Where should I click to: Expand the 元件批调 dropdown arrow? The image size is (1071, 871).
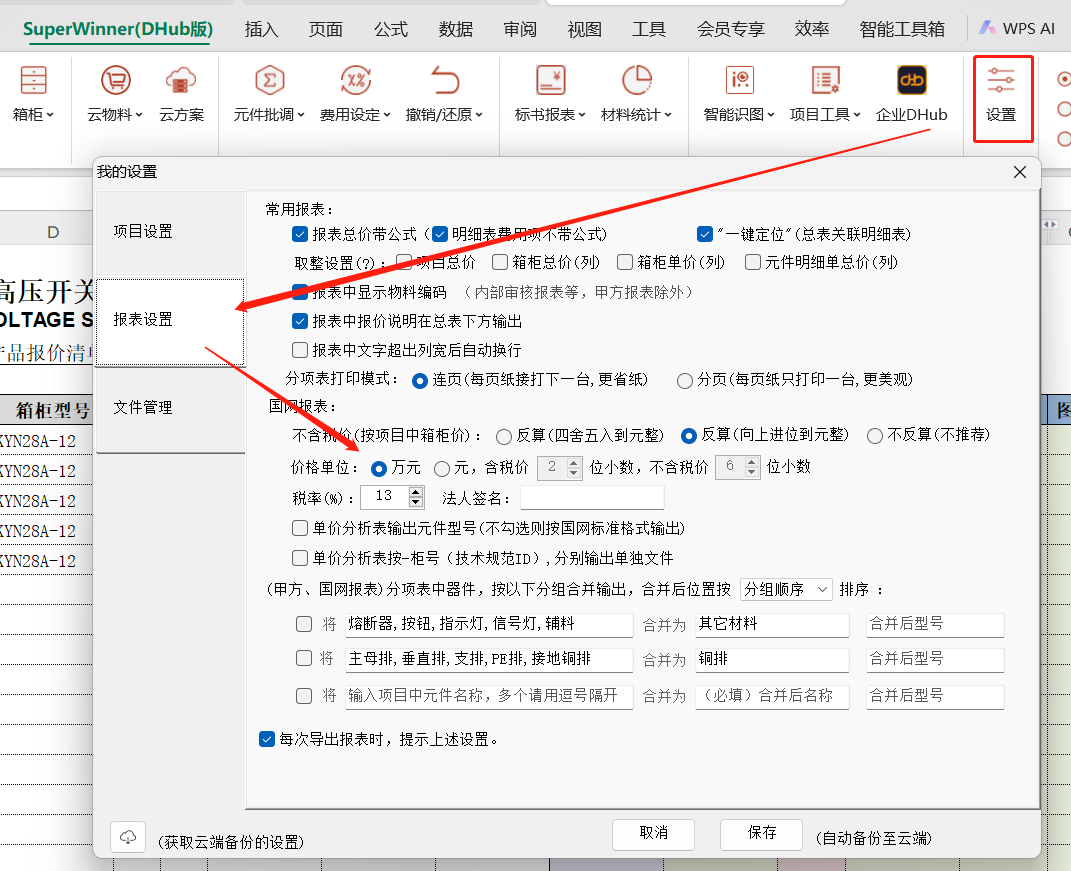[301, 115]
